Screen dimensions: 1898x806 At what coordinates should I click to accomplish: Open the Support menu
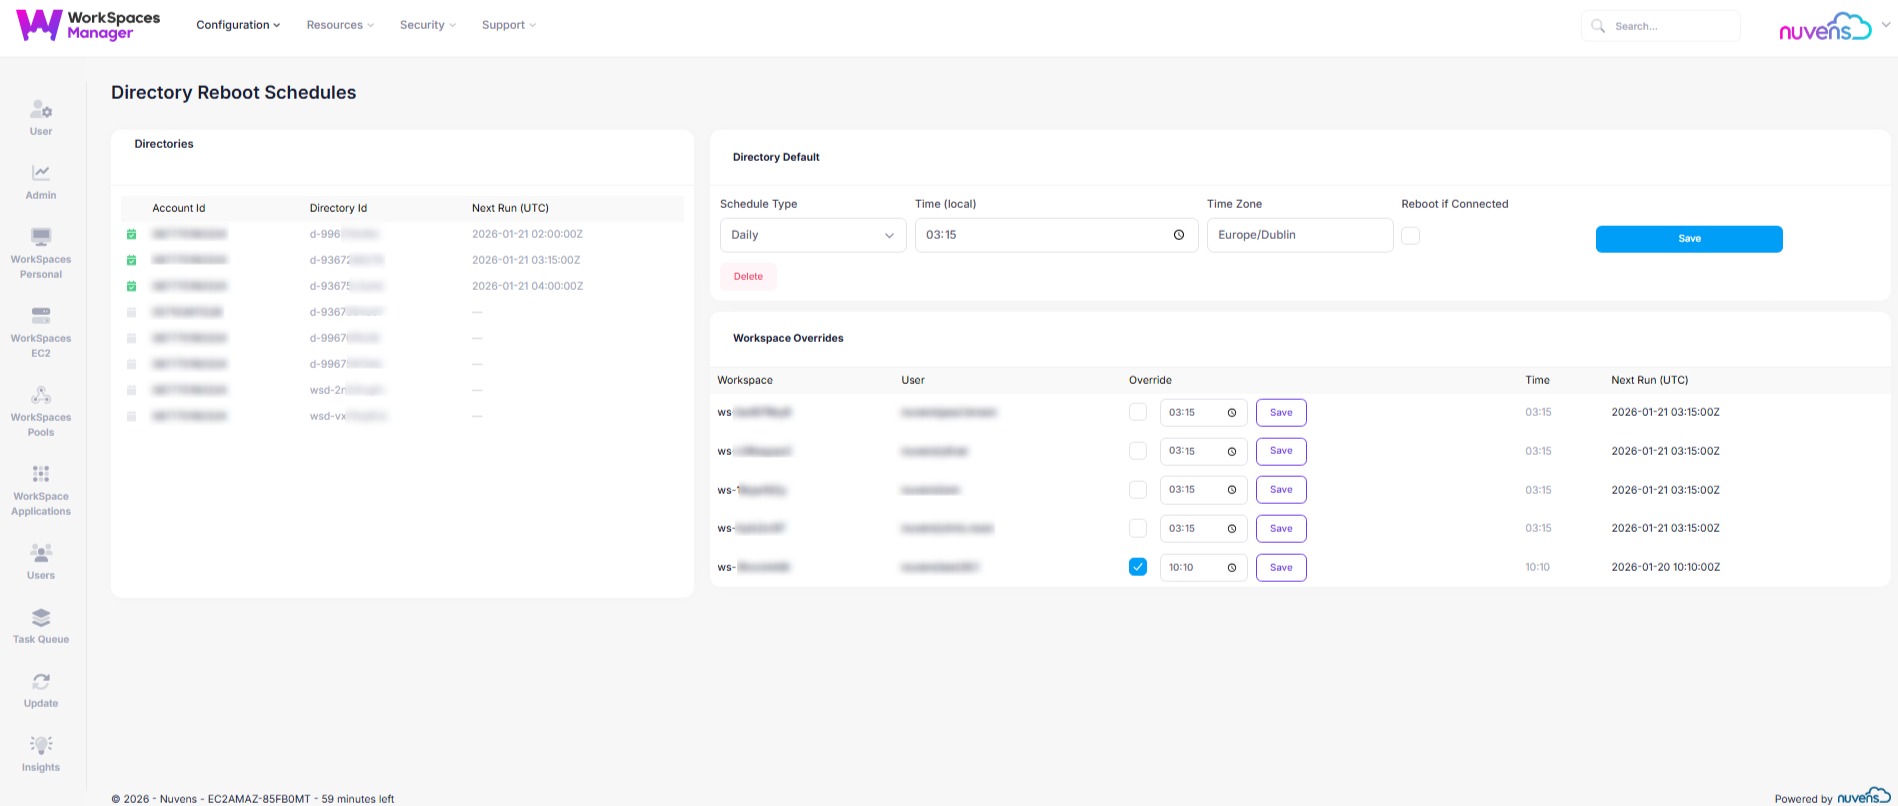[508, 25]
